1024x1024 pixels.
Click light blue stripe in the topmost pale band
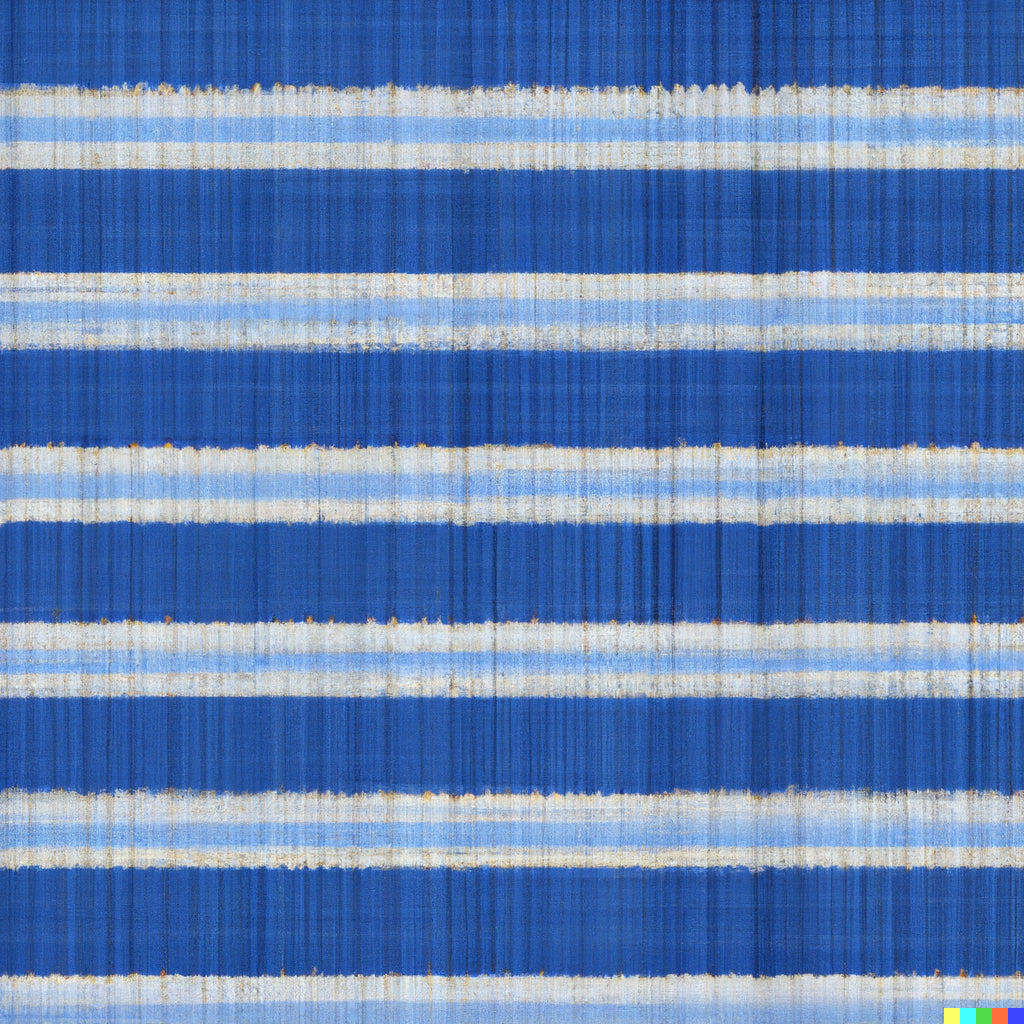click(x=512, y=130)
